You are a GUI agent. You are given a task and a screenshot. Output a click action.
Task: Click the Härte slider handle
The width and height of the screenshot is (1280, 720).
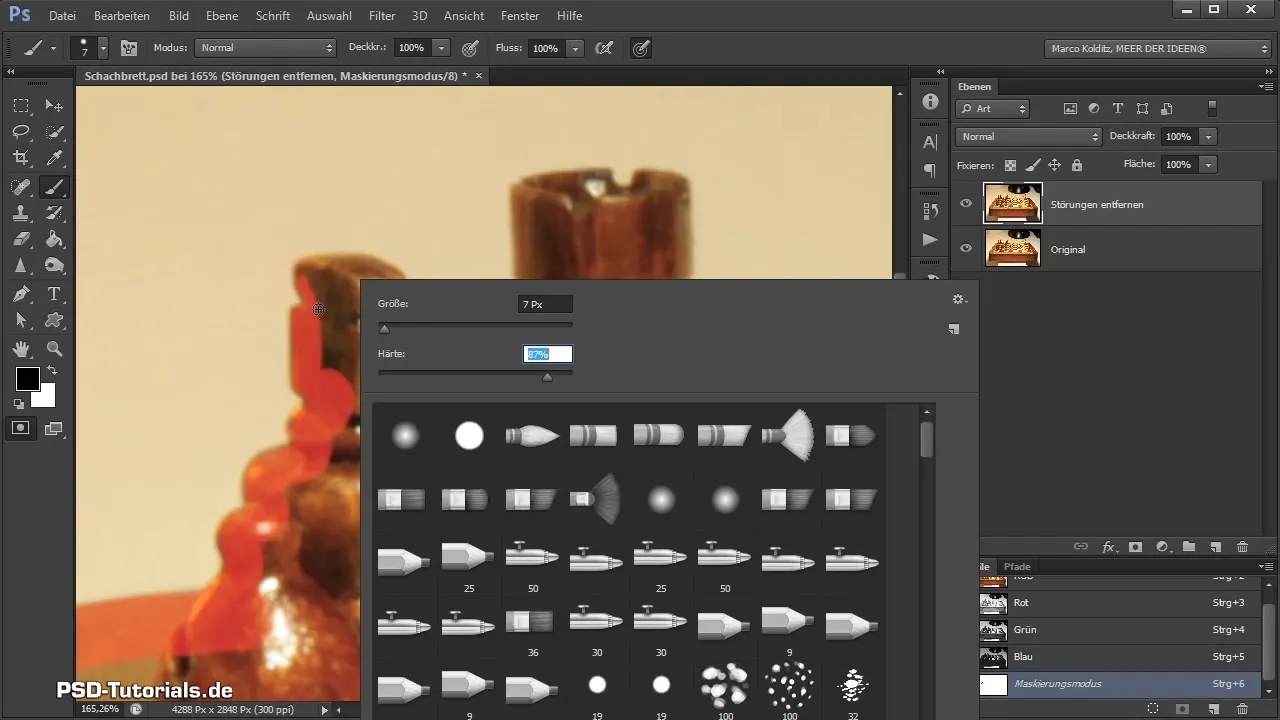547,377
